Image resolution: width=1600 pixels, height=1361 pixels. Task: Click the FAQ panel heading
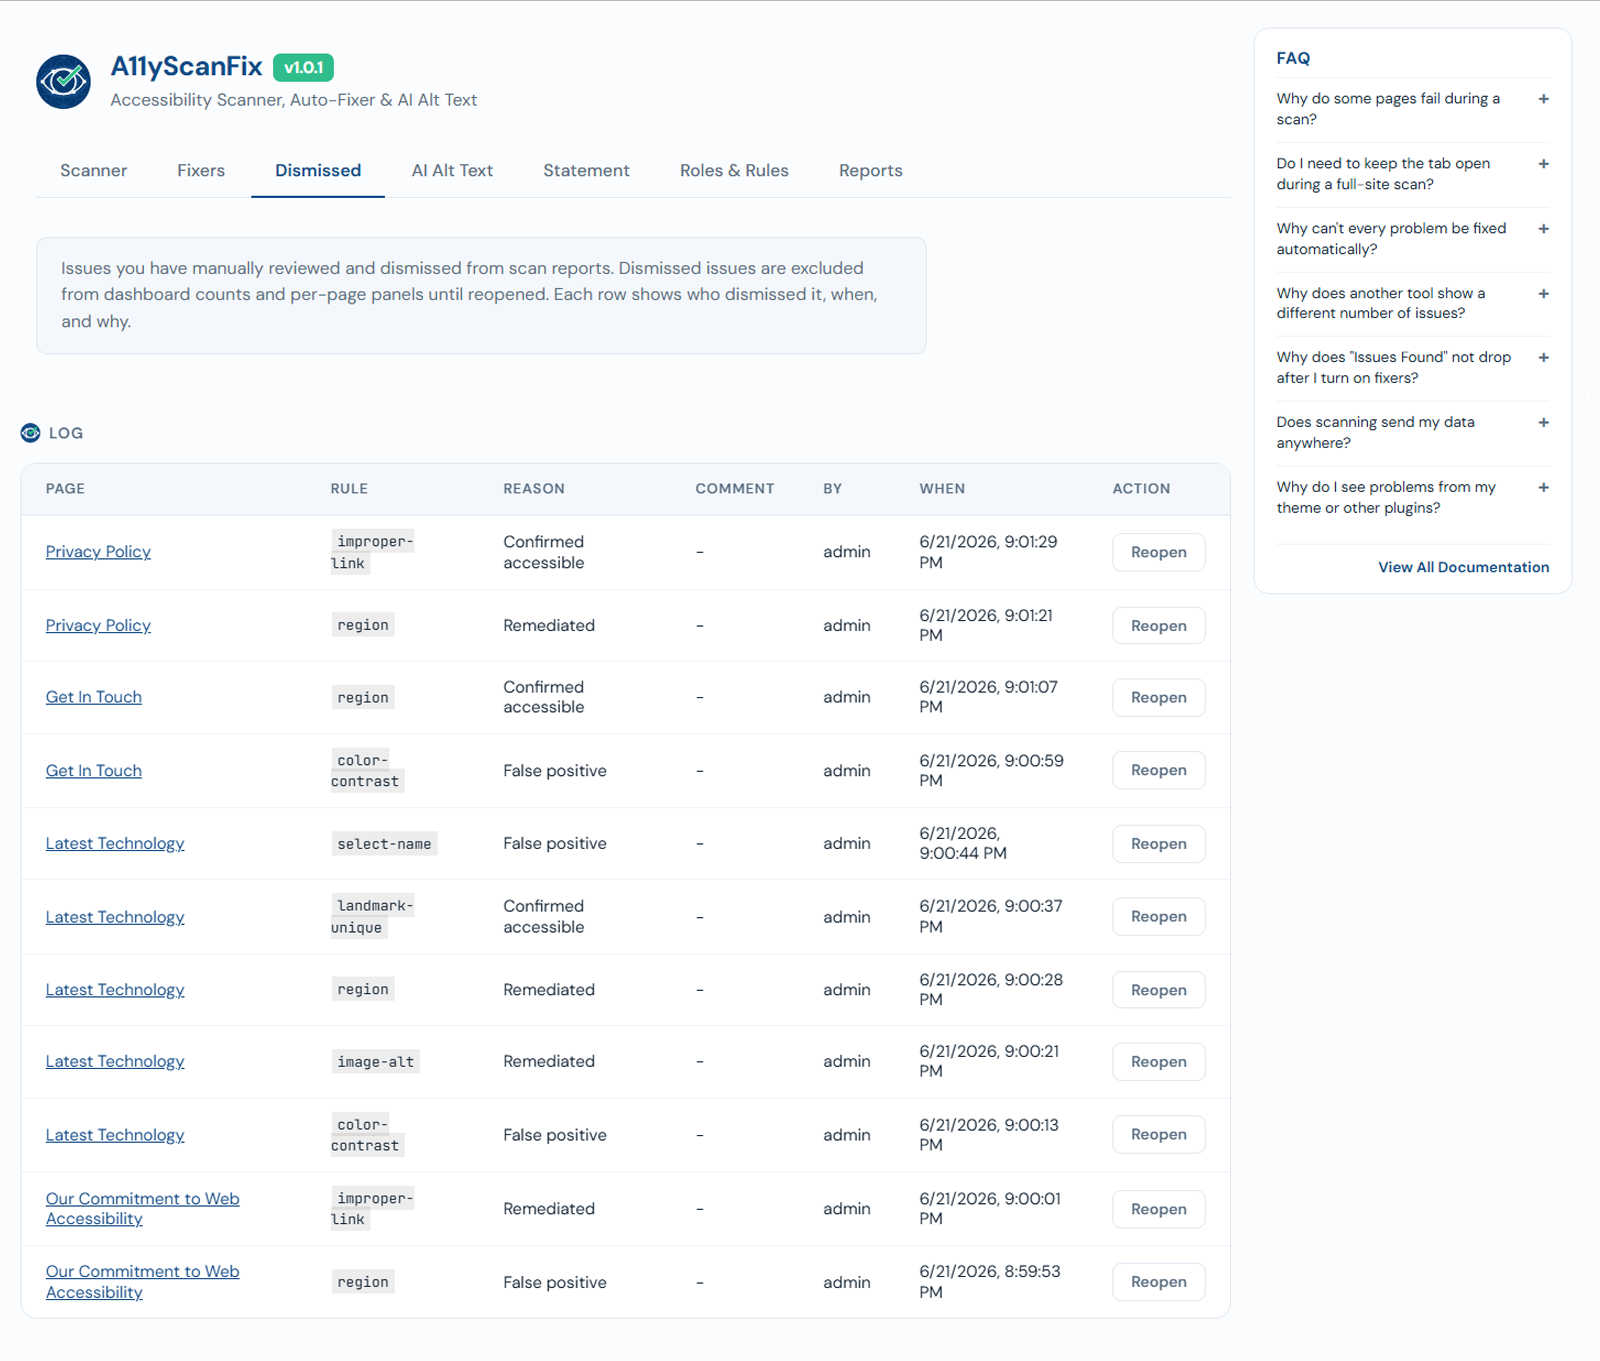tap(1293, 58)
